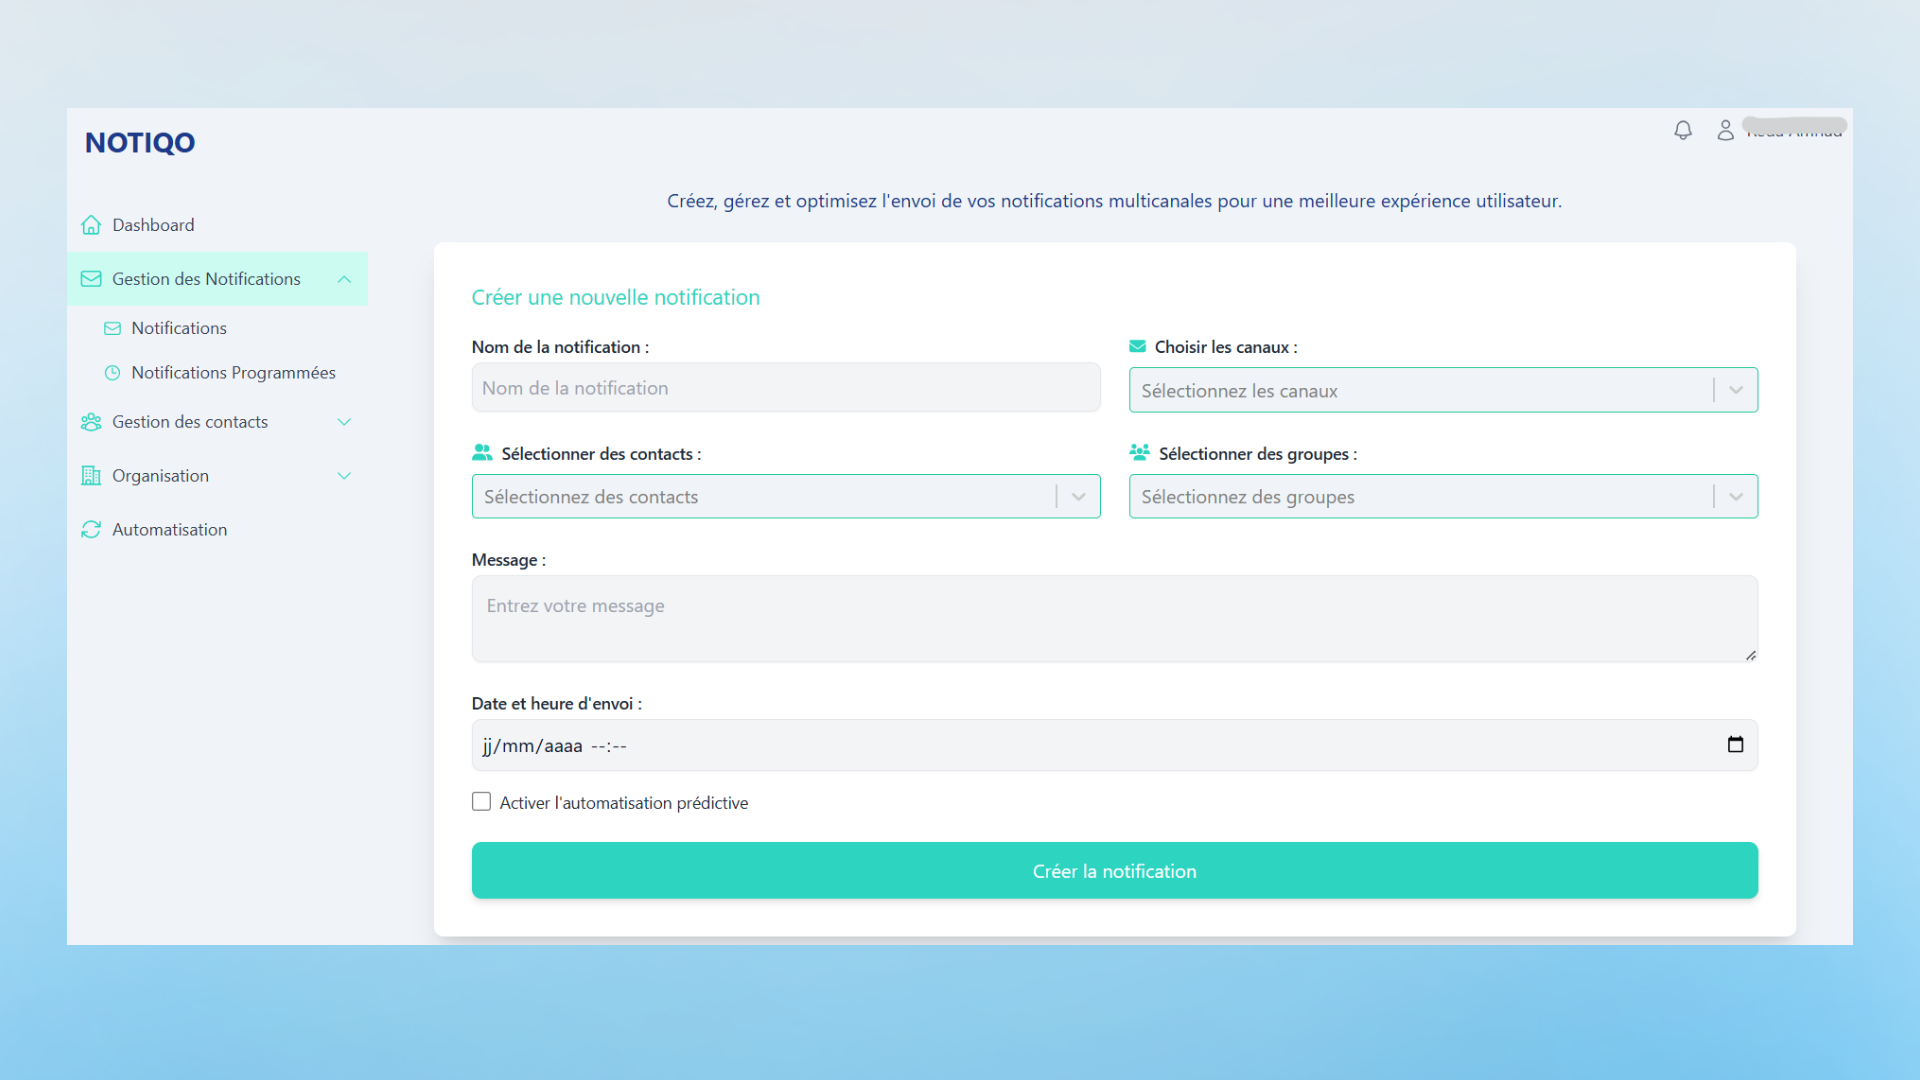
Task: Open the notifications bell icon
Action: (x=1683, y=130)
